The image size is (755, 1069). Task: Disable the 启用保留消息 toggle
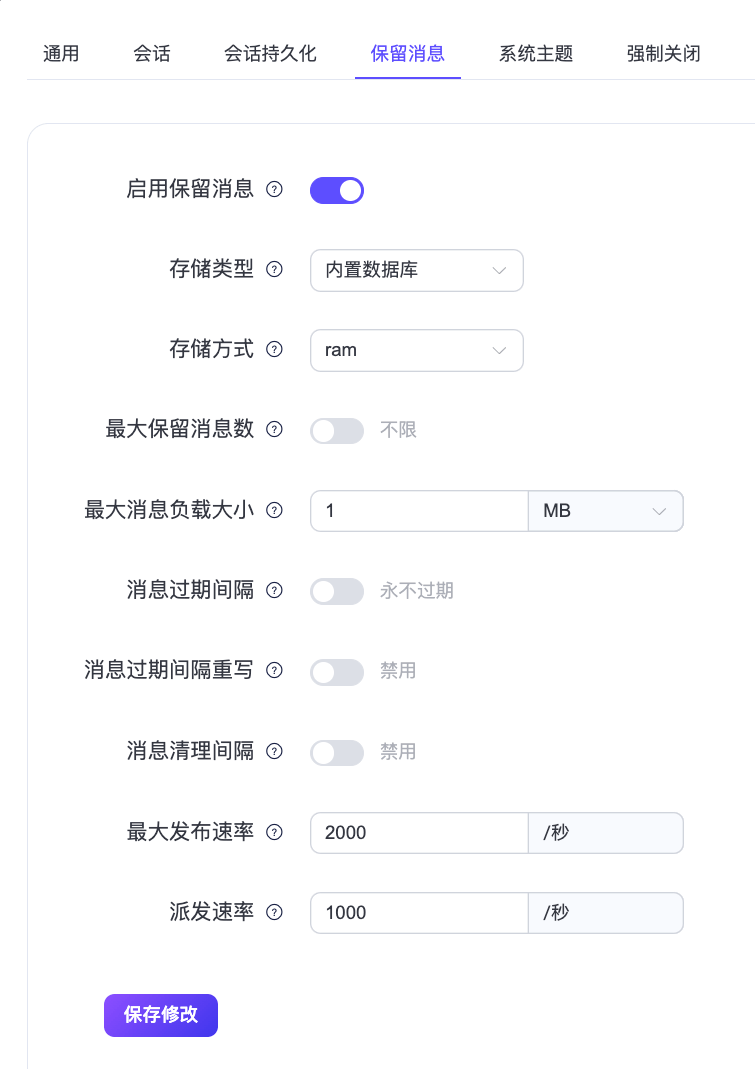337,190
